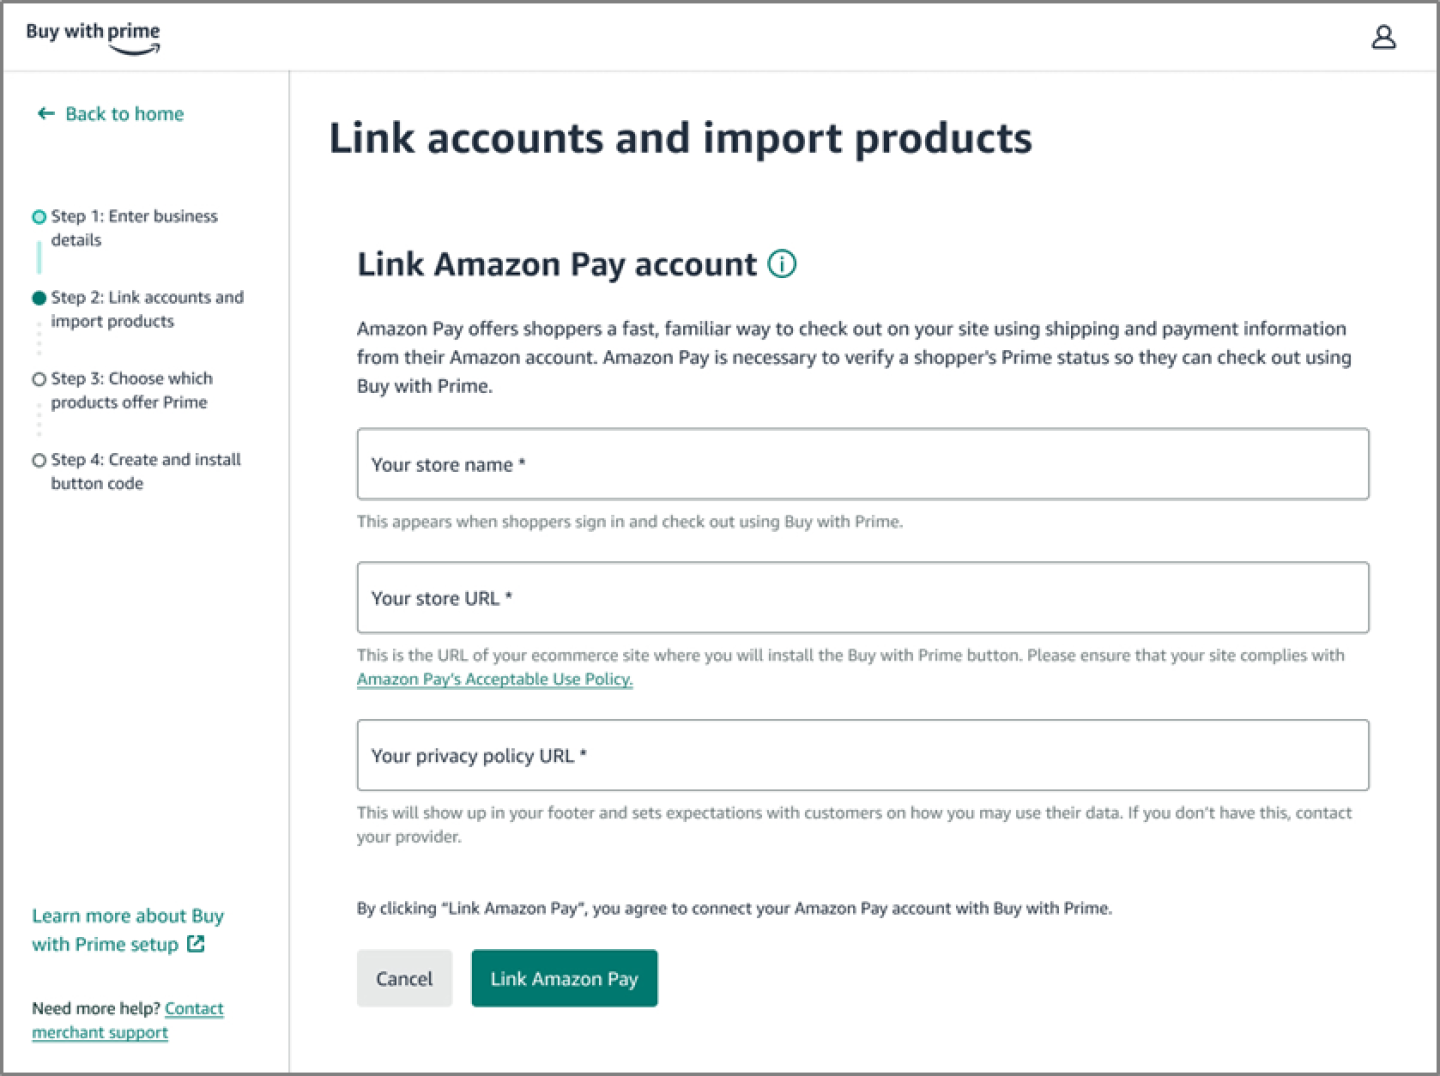Click the Buy with Prime logo
Viewport: 1440px width, 1076px height.
[93, 36]
